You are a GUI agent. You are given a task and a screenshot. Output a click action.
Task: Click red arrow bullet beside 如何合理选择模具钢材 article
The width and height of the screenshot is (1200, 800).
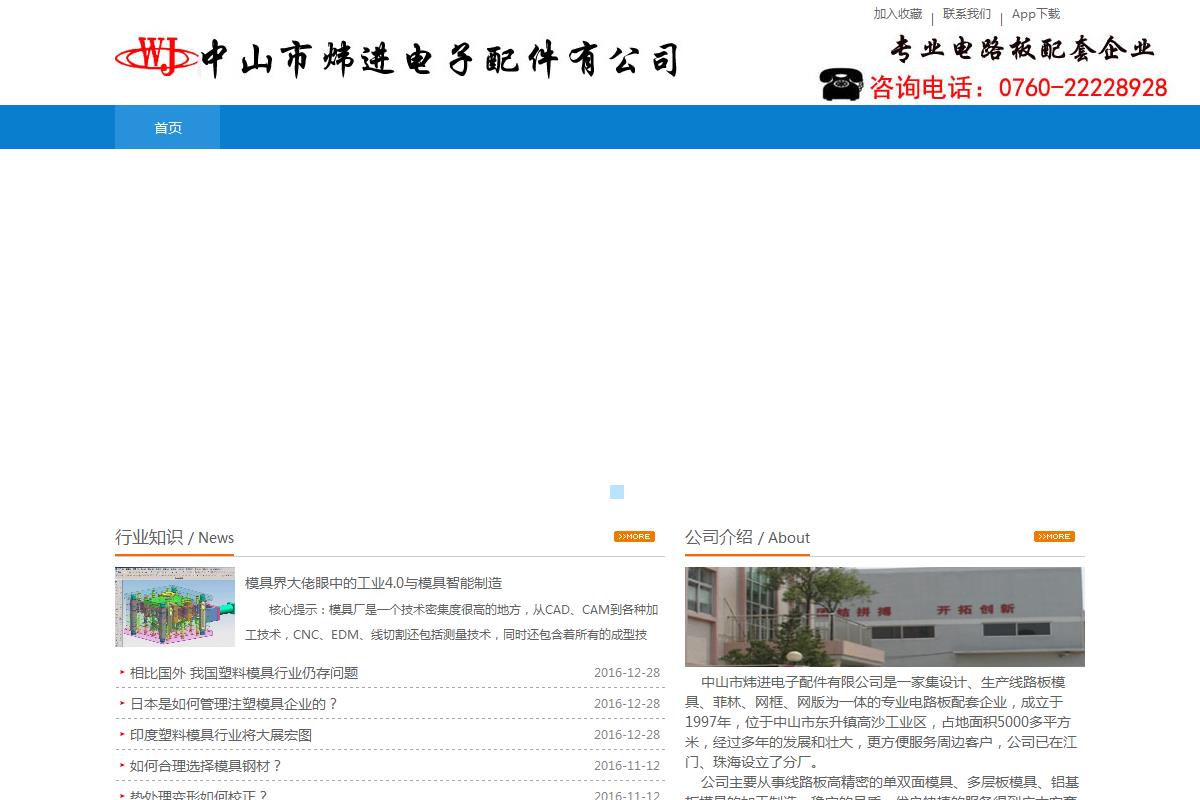(122, 765)
